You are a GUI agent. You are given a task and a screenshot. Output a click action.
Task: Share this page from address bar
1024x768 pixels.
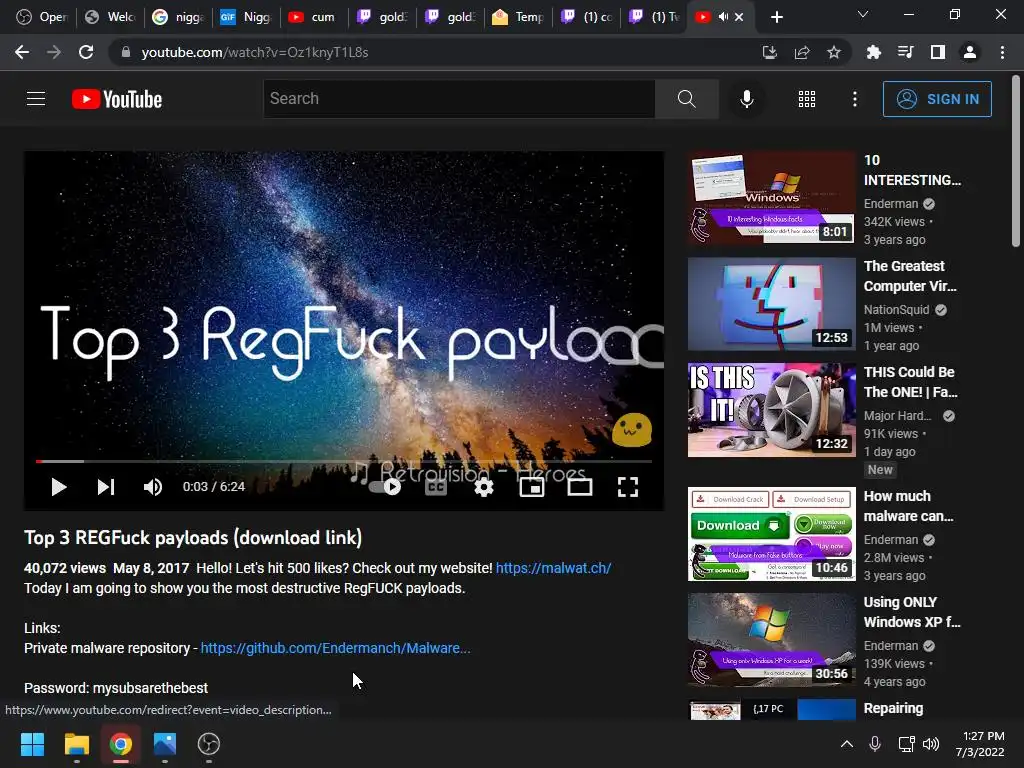coord(801,52)
